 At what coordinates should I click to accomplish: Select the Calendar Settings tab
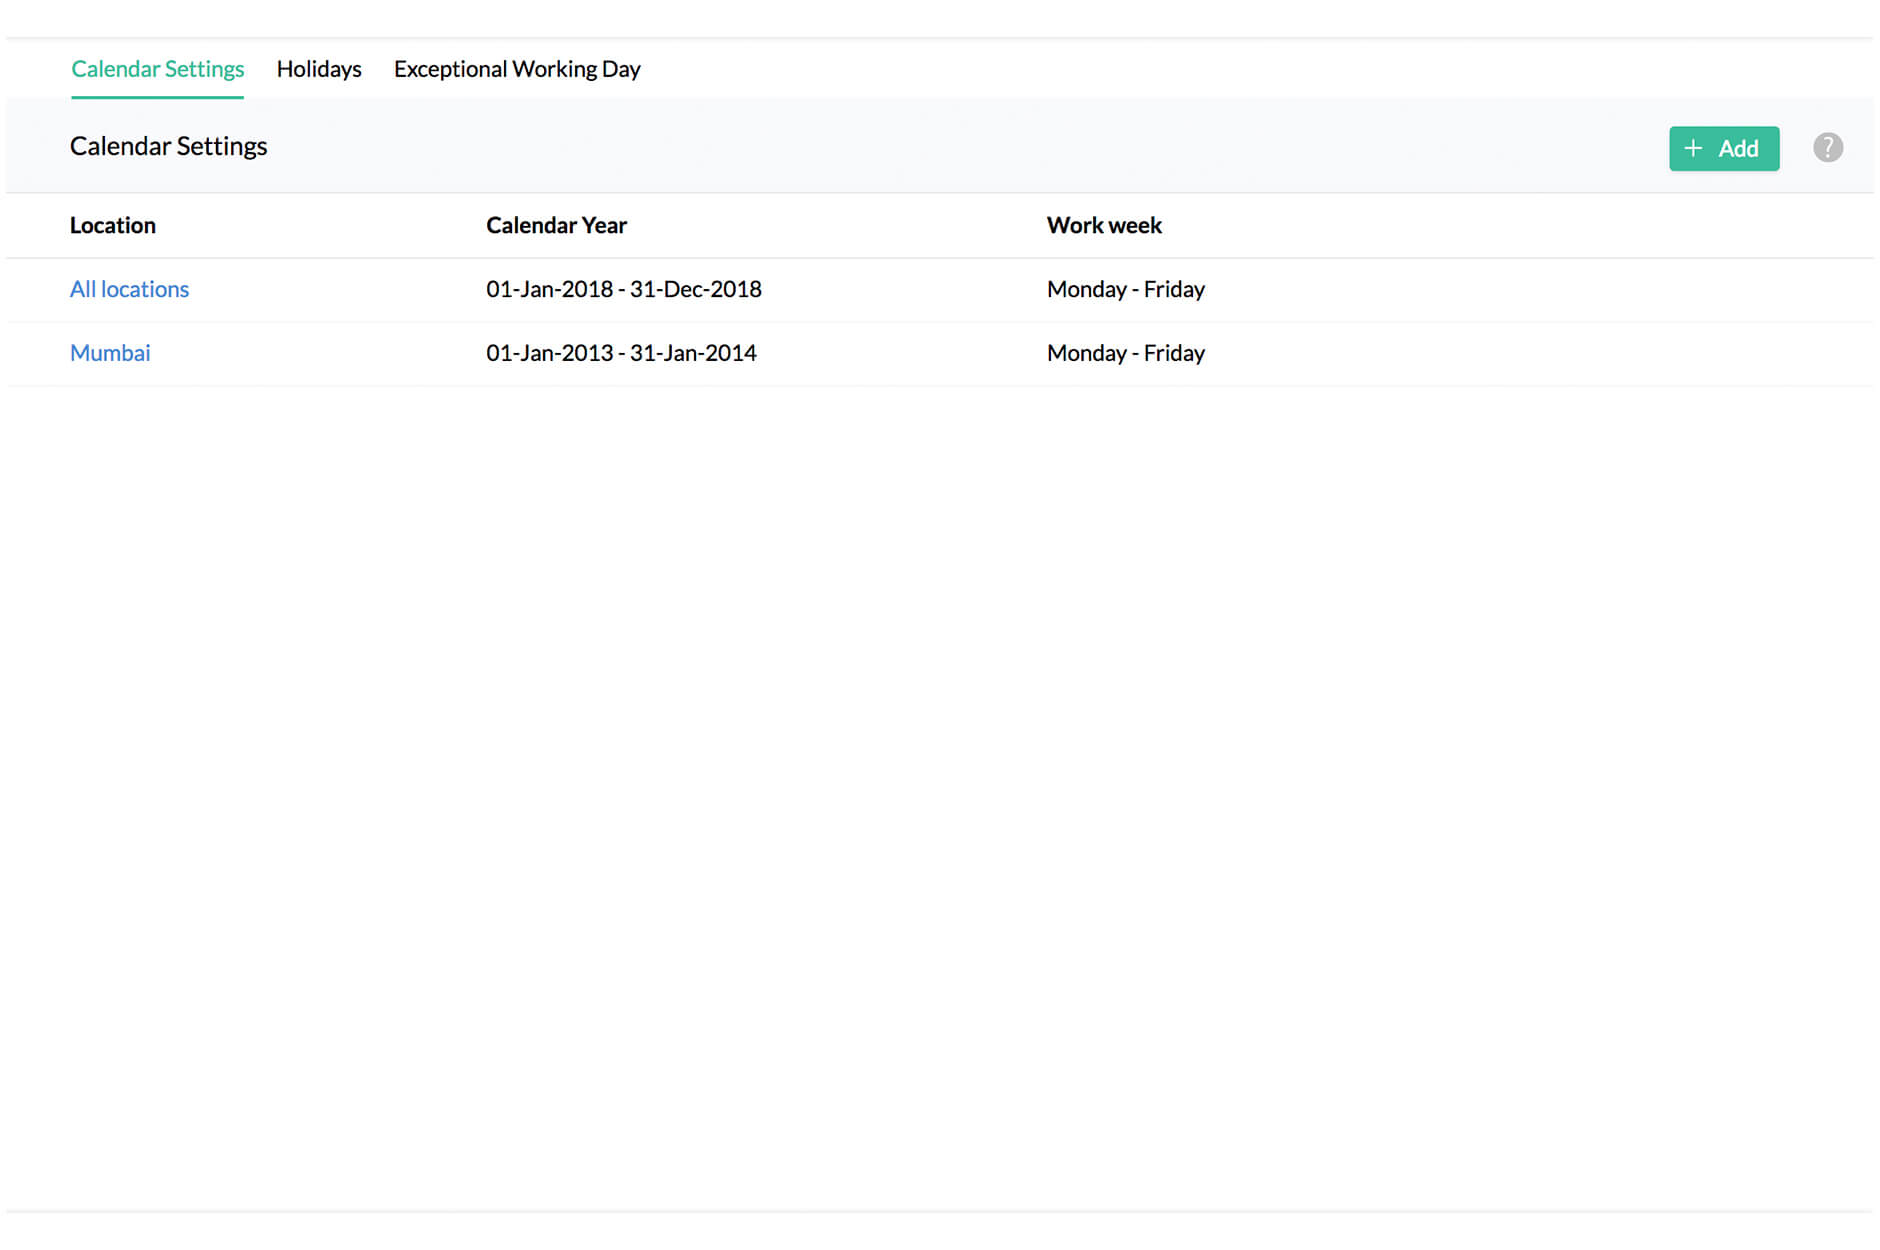157,69
